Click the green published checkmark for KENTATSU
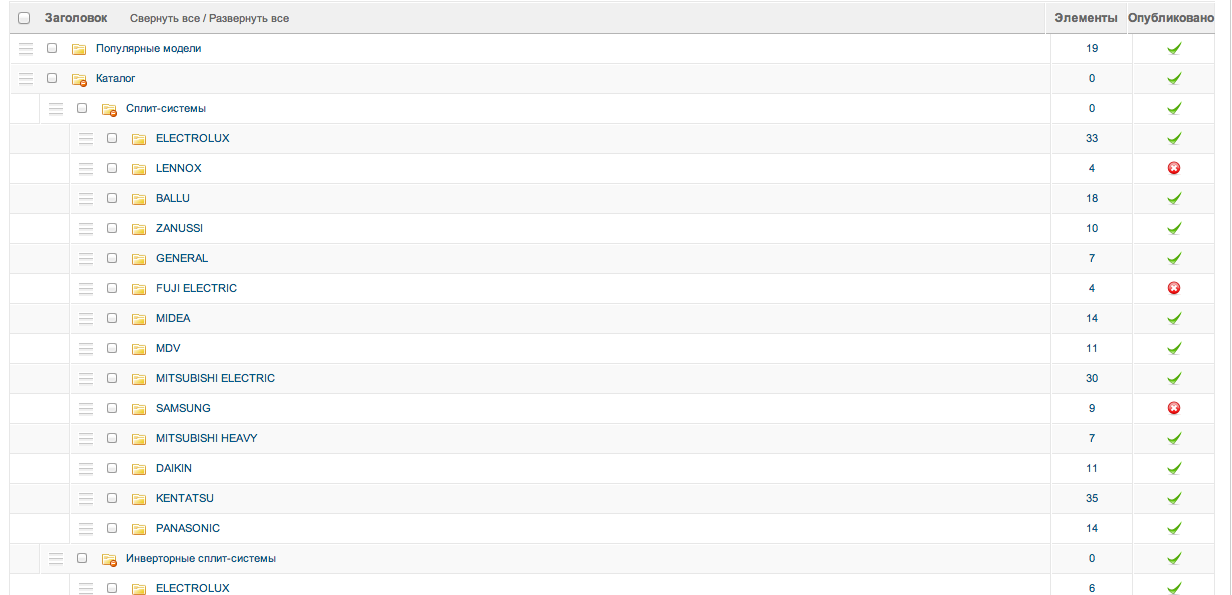The height and width of the screenshot is (595, 1232). pos(1174,498)
